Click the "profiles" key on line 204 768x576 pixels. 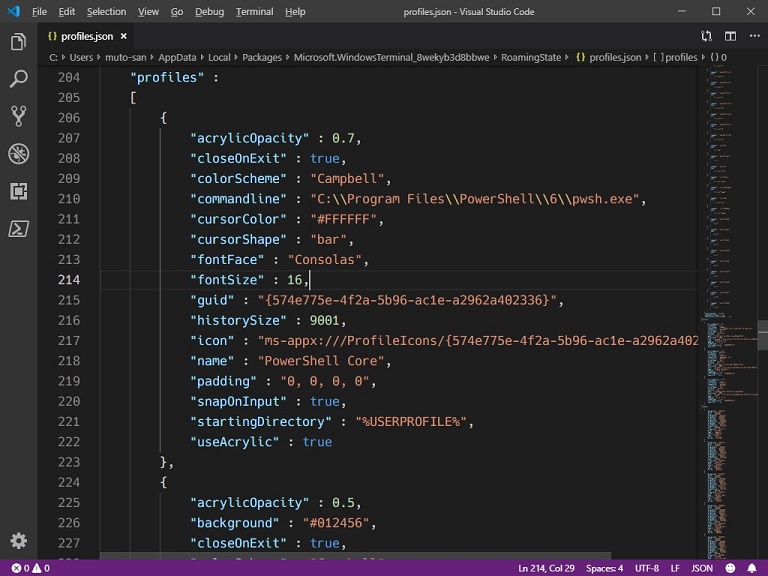pyautogui.click(x=167, y=77)
